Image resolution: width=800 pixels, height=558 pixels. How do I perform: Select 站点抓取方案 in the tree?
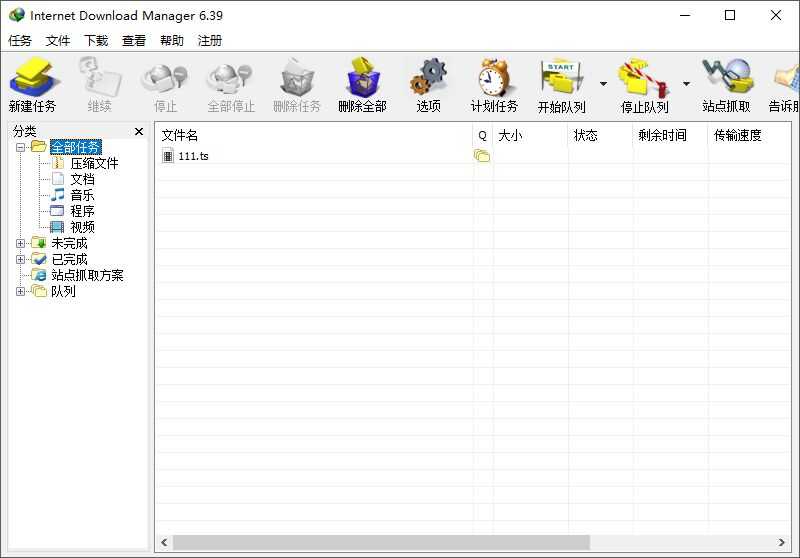87,275
